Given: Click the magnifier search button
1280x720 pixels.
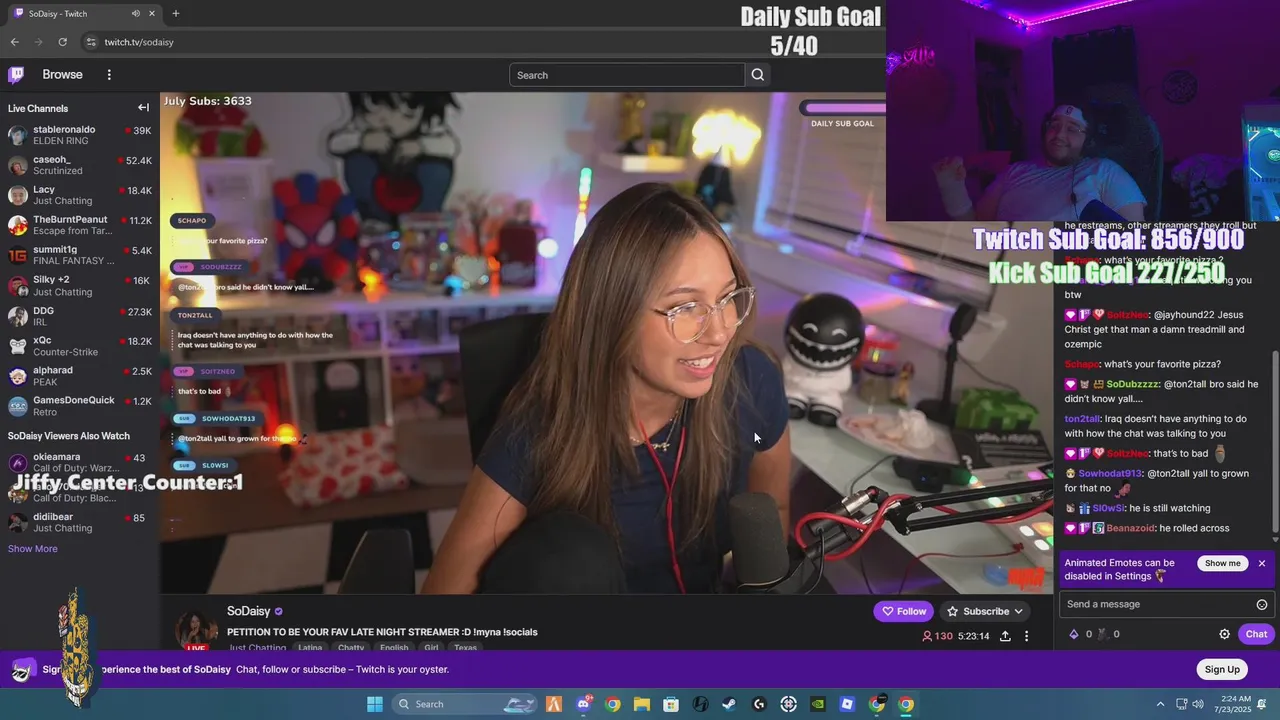Looking at the screenshot, I should tap(757, 75).
